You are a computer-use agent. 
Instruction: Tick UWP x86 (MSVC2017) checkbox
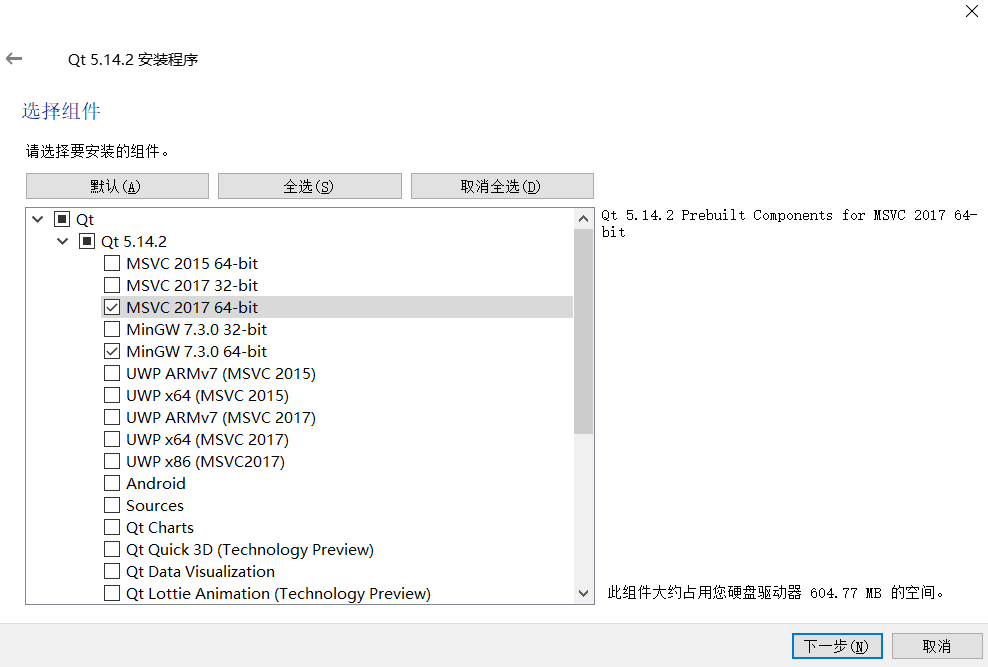(112, 462)
